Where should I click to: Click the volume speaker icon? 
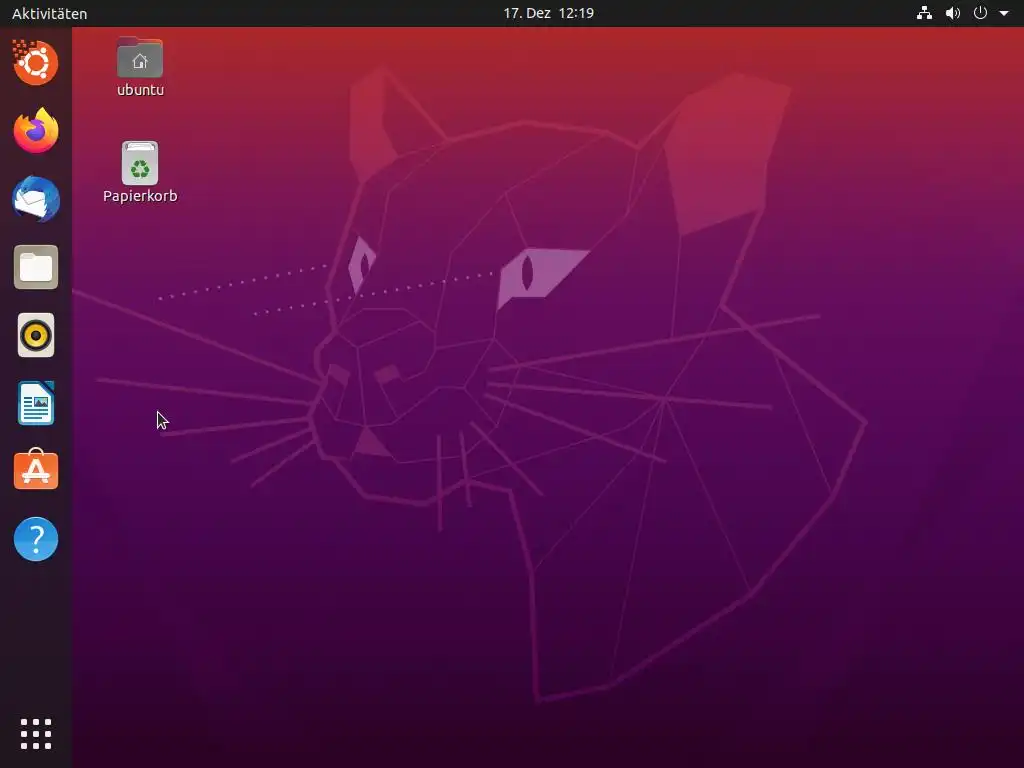pyautogui.click(x=953, y=13)
